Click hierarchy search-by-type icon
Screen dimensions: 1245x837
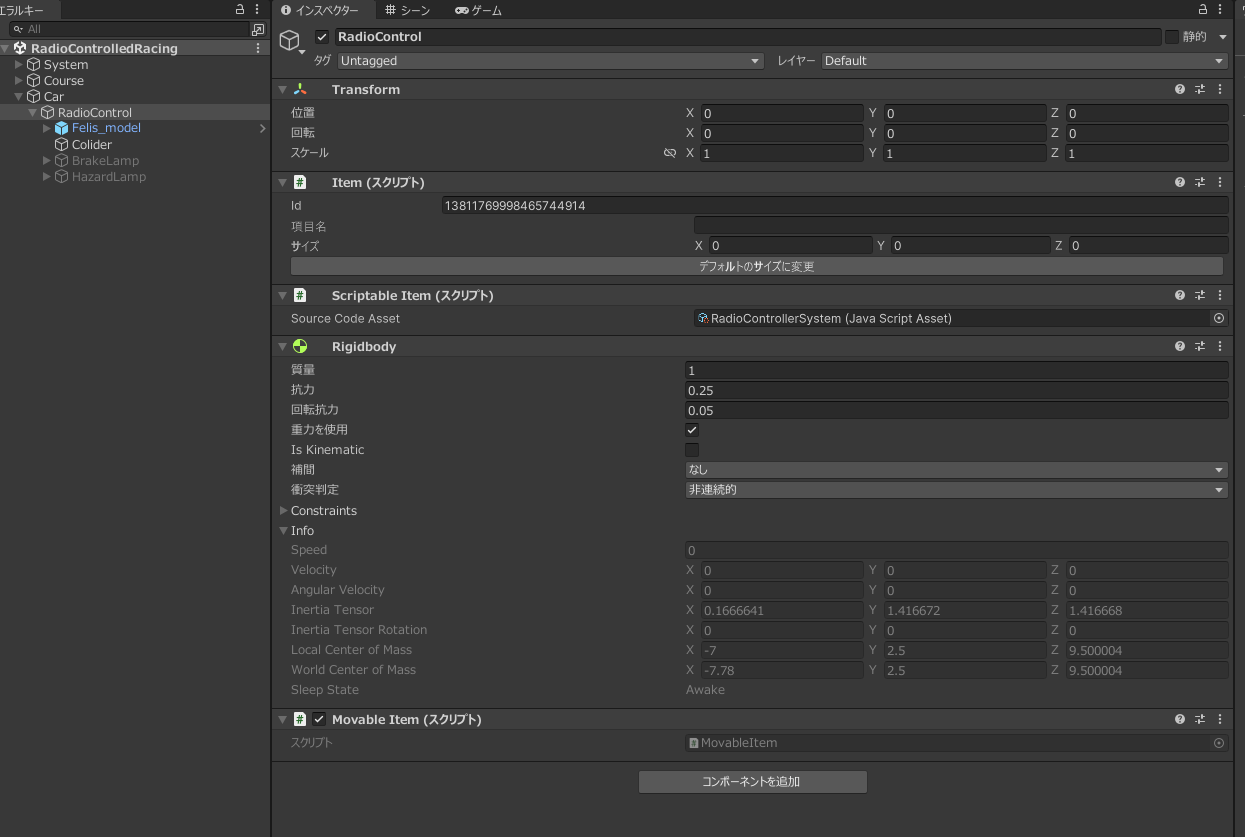tap(258, 29)
